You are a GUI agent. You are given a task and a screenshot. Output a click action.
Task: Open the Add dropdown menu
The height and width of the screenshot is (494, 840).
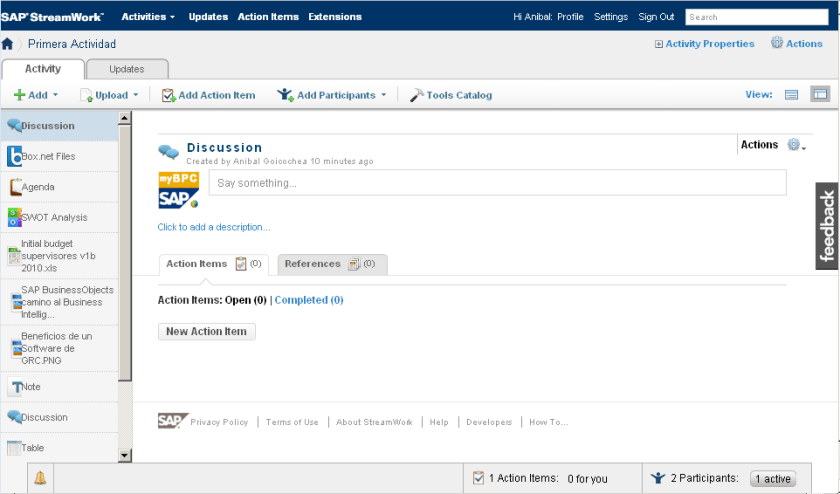(36, 95)
